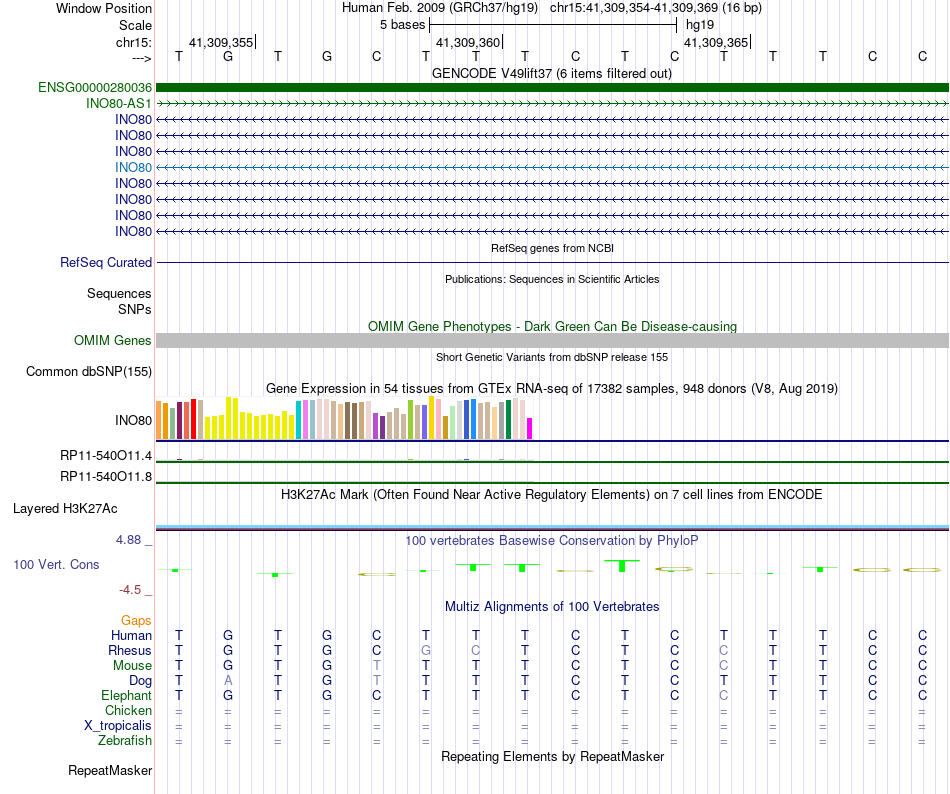Select the magenta bar in INO80 GTEx chart
This screenshot has height=794, width=950.
point(530,428)
